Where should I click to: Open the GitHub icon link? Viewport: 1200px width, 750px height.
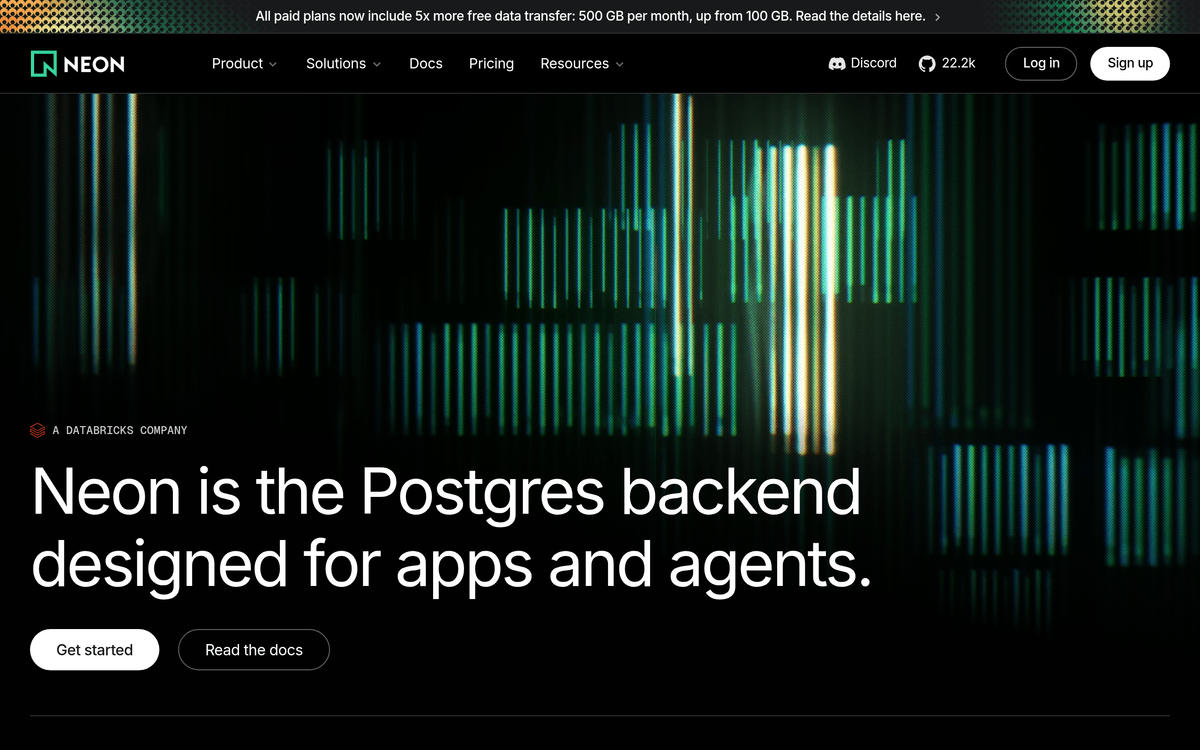927,63
